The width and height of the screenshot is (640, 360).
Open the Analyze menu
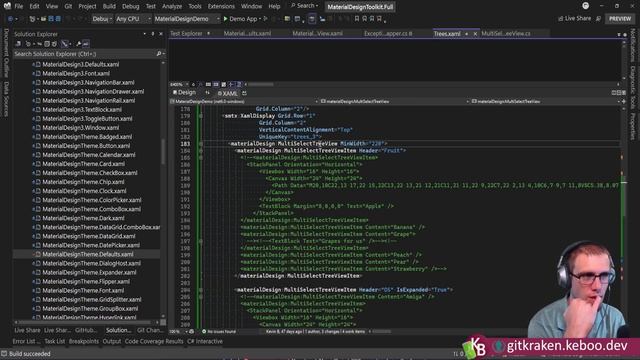[172, 7]
